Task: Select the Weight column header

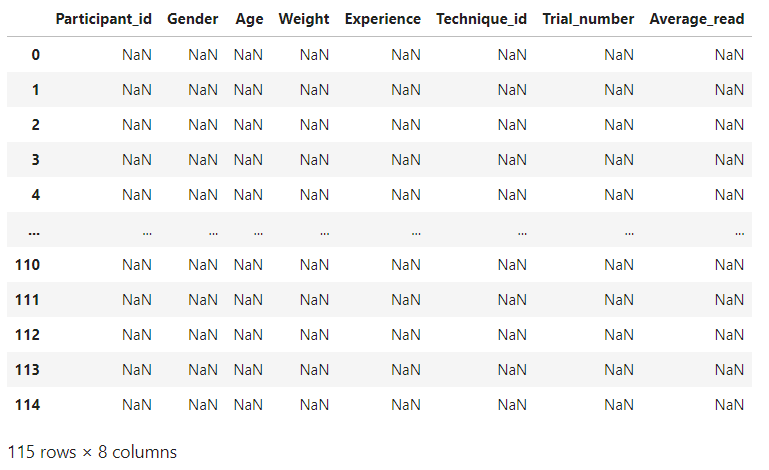Action: pyautogui.click(x=304, y=19)
